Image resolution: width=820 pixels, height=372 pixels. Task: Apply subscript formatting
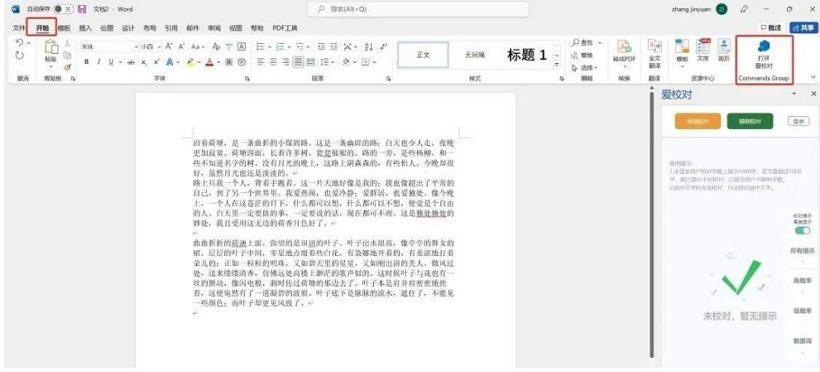pos(145,62)
